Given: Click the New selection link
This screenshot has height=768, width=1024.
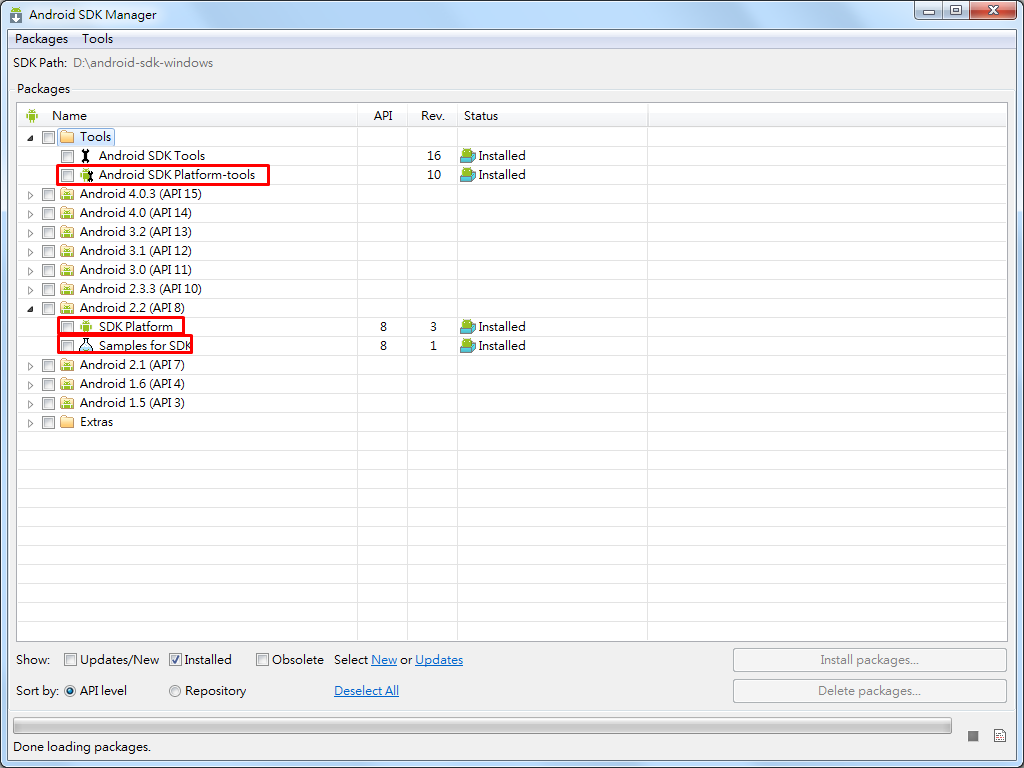Looking at the screenshot, I should tap(384, 660).
